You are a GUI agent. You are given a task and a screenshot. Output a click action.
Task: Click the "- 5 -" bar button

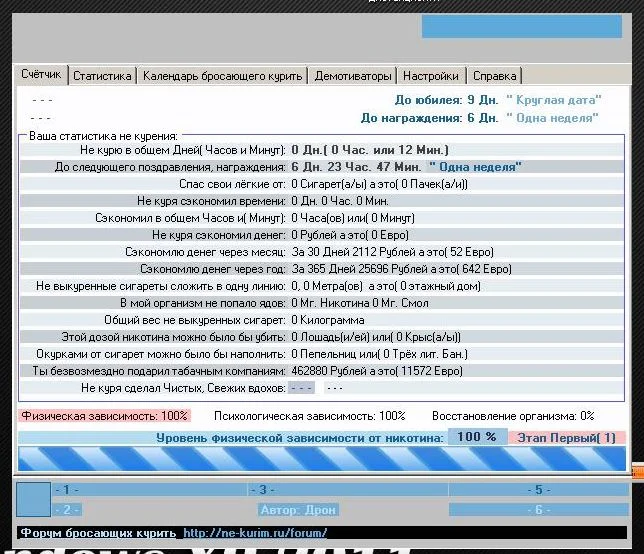point(539,490)
